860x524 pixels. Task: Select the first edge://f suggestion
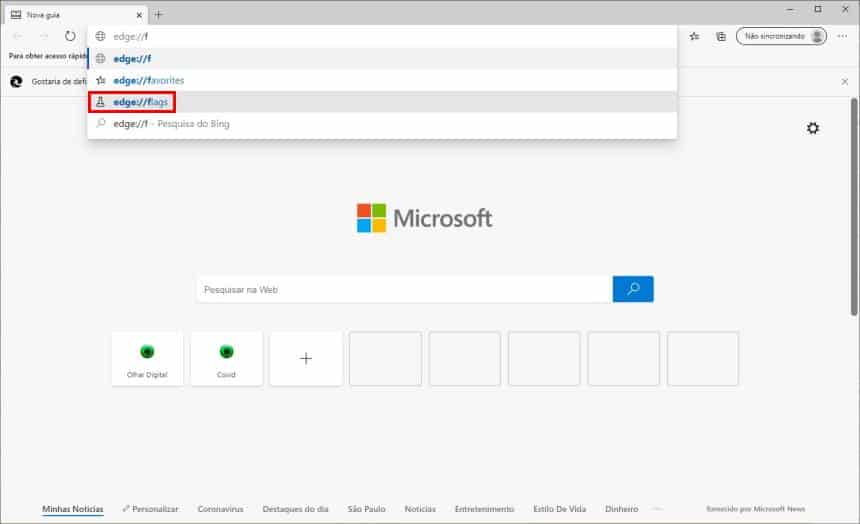(x=382, y=59)
